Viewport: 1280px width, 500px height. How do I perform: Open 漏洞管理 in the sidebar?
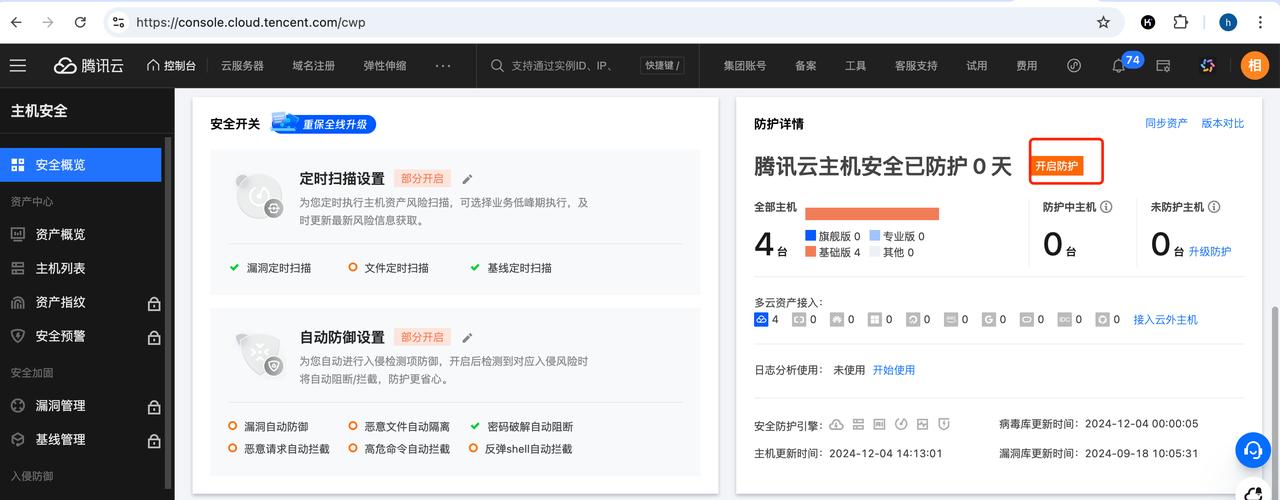pos(60,406)
